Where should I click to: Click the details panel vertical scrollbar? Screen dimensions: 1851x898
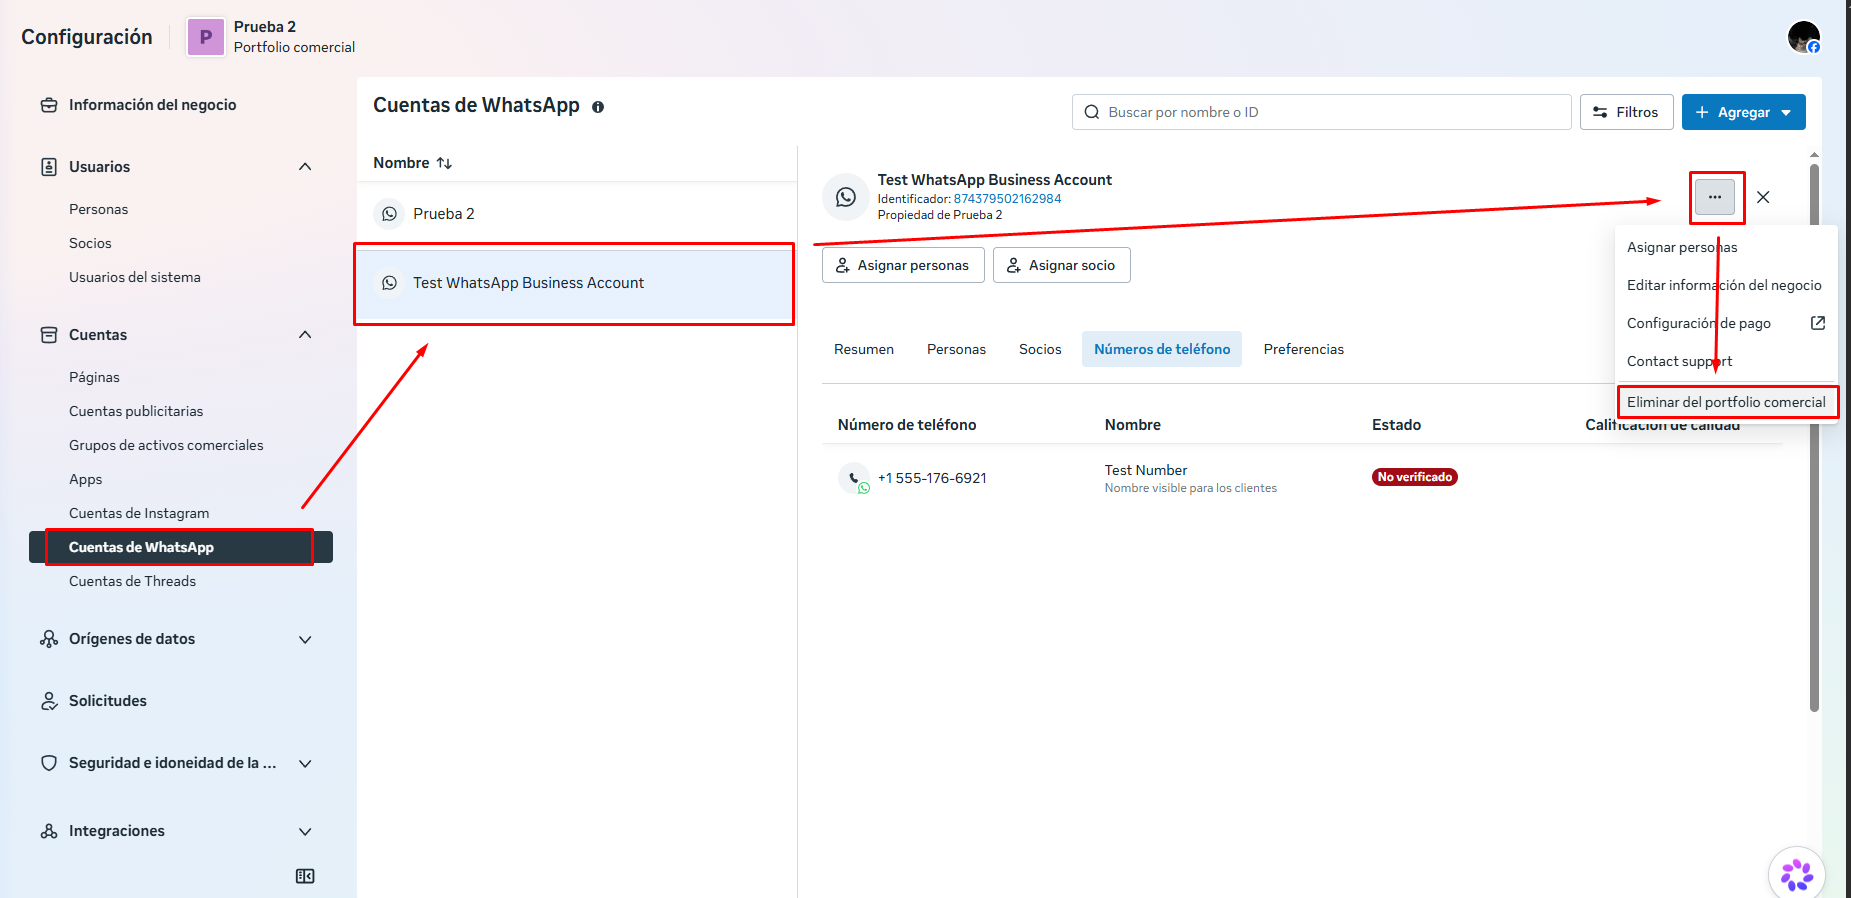(x=1814, y=438)
